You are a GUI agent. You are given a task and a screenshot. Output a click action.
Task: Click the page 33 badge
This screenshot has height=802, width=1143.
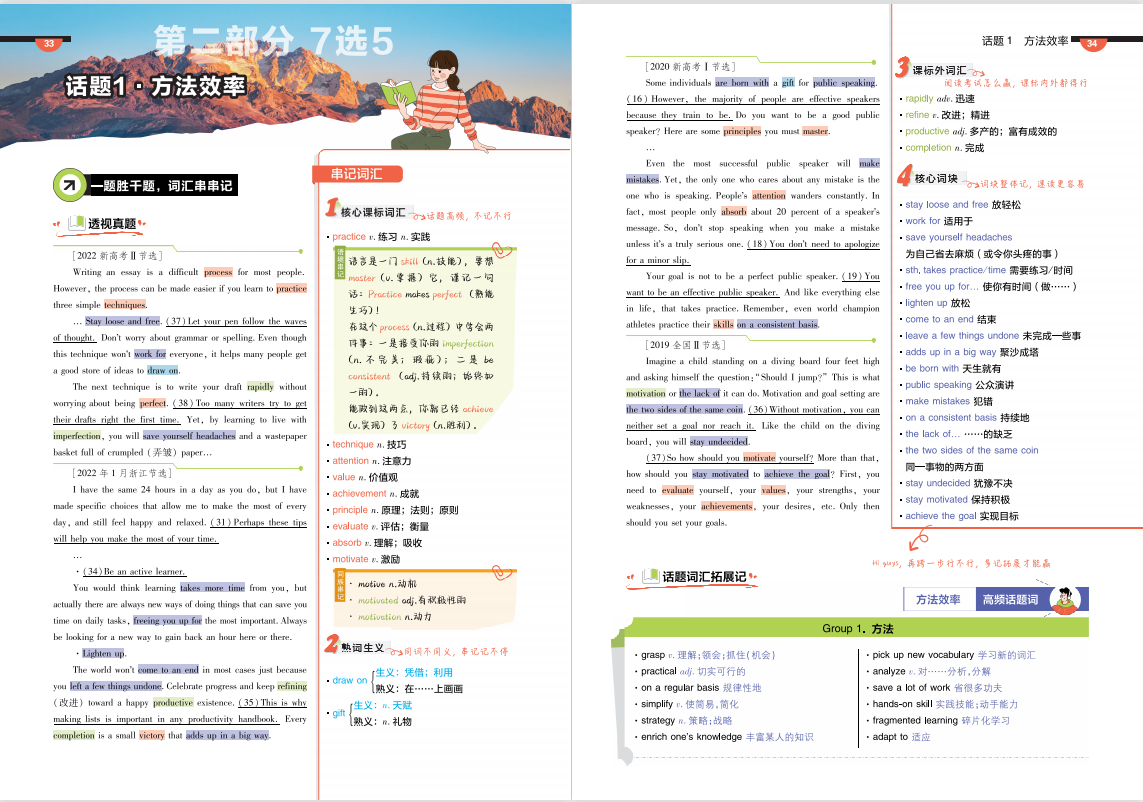point(49,44)
